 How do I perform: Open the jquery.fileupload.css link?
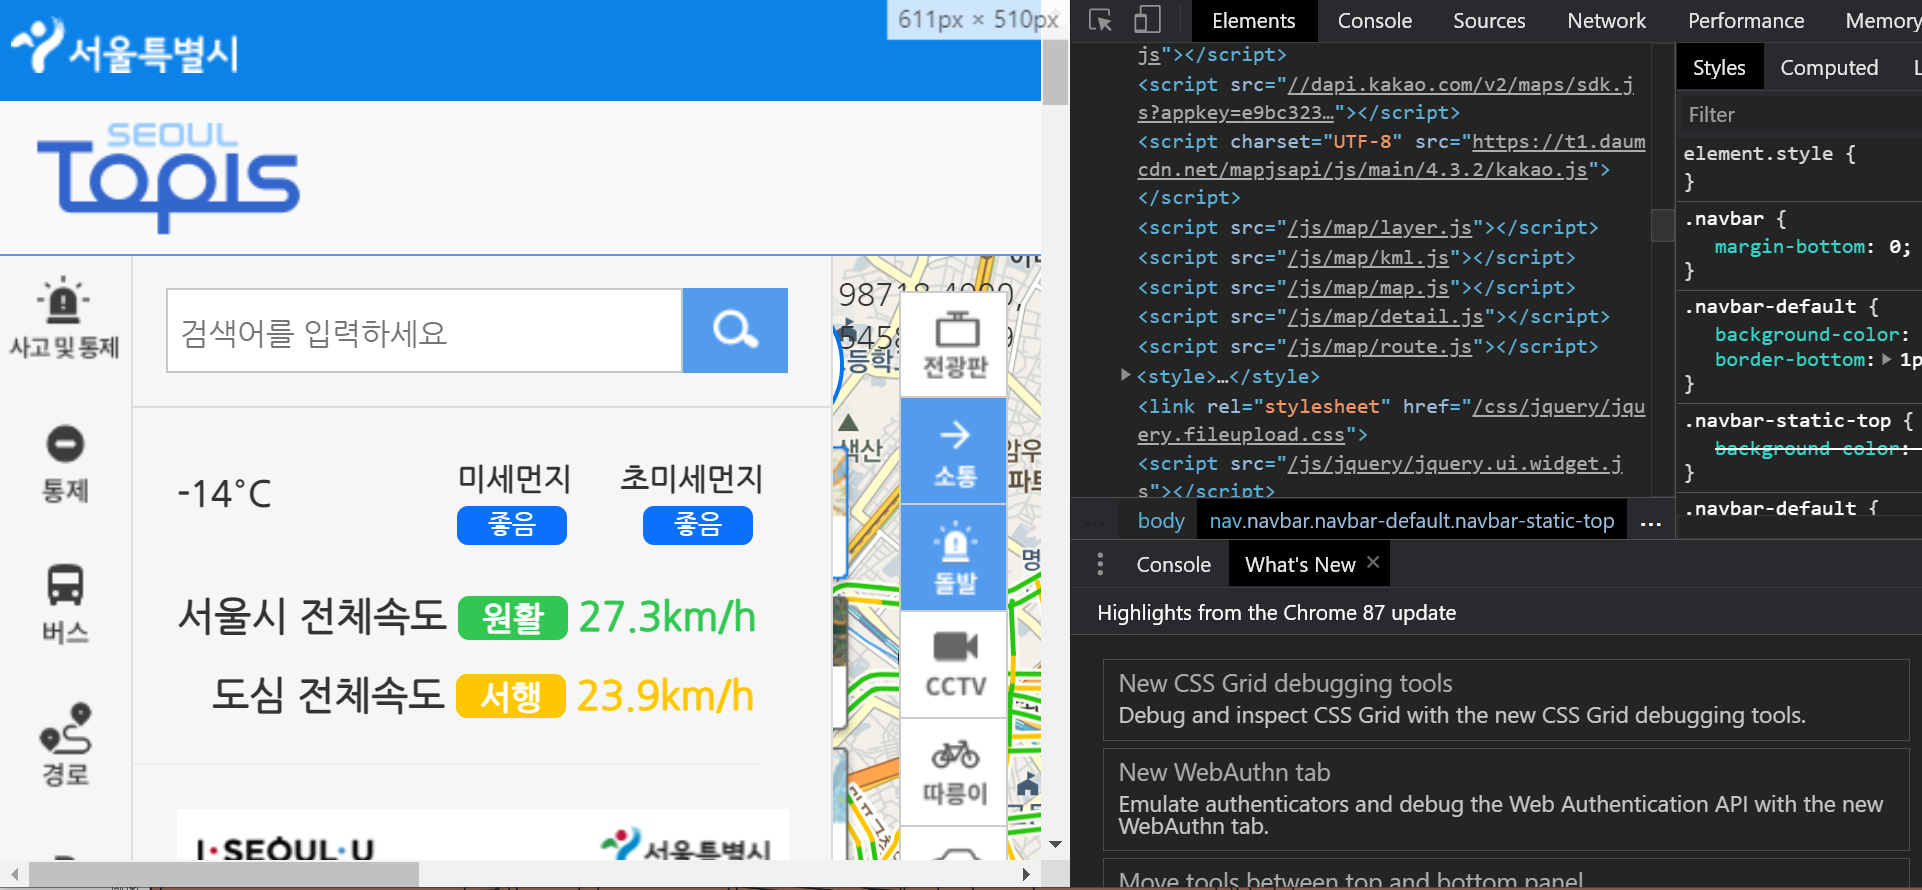[1391, 421]
